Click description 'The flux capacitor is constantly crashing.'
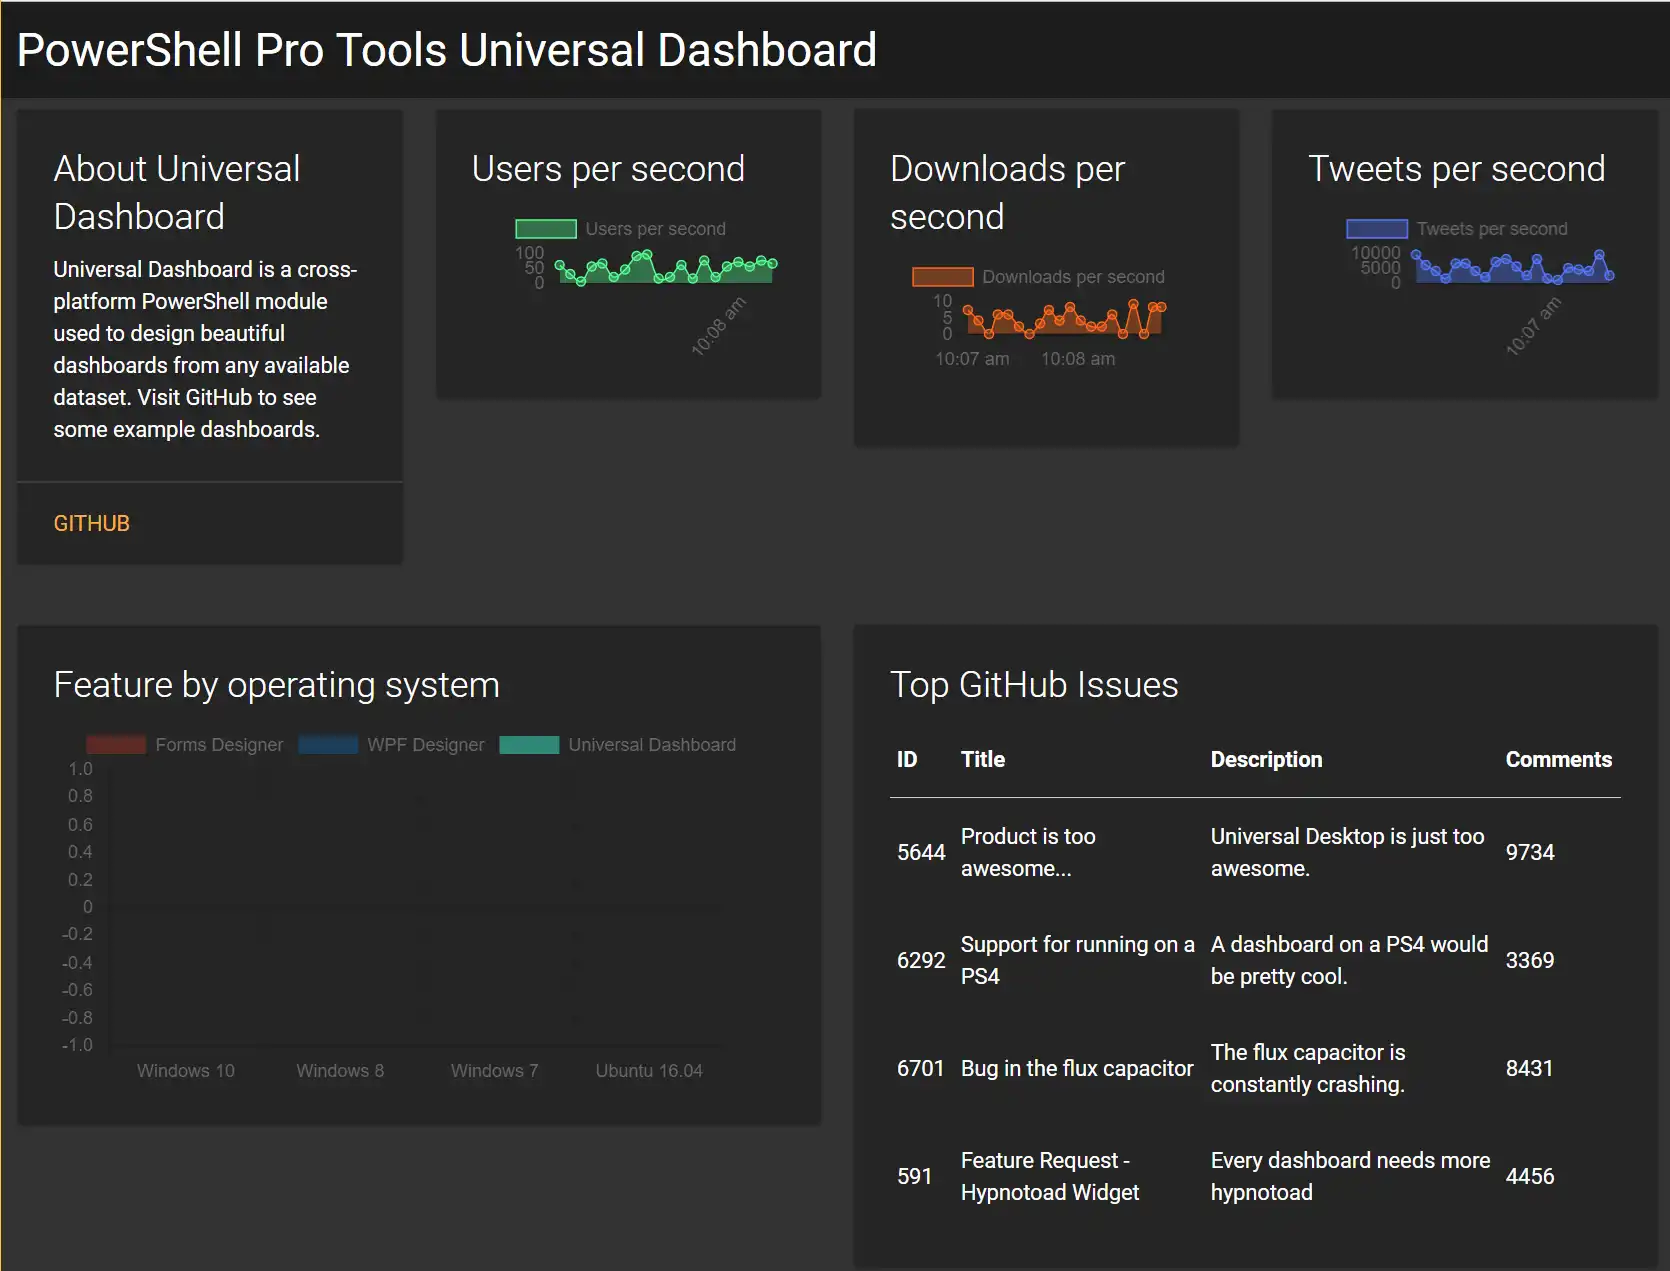1670x1271 pixels. 1308,1068
